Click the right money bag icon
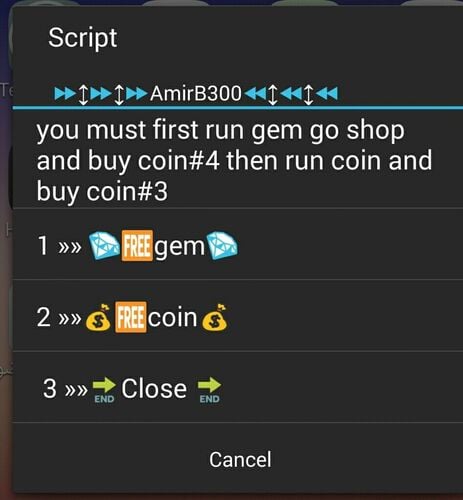This screenshot has width=463, height=500. [x=215, y=317]
